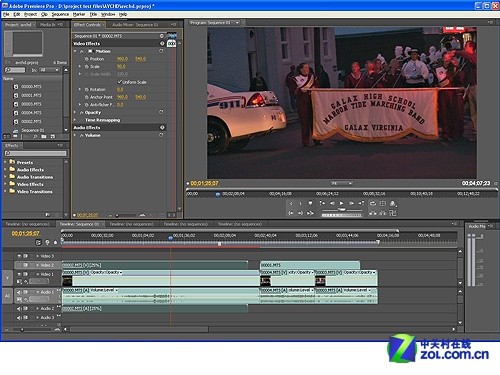This screenshot has width=500, height=375.
Task: Click the 00000.MTS clip in Project panel
Action: click(x=31, y=86)
